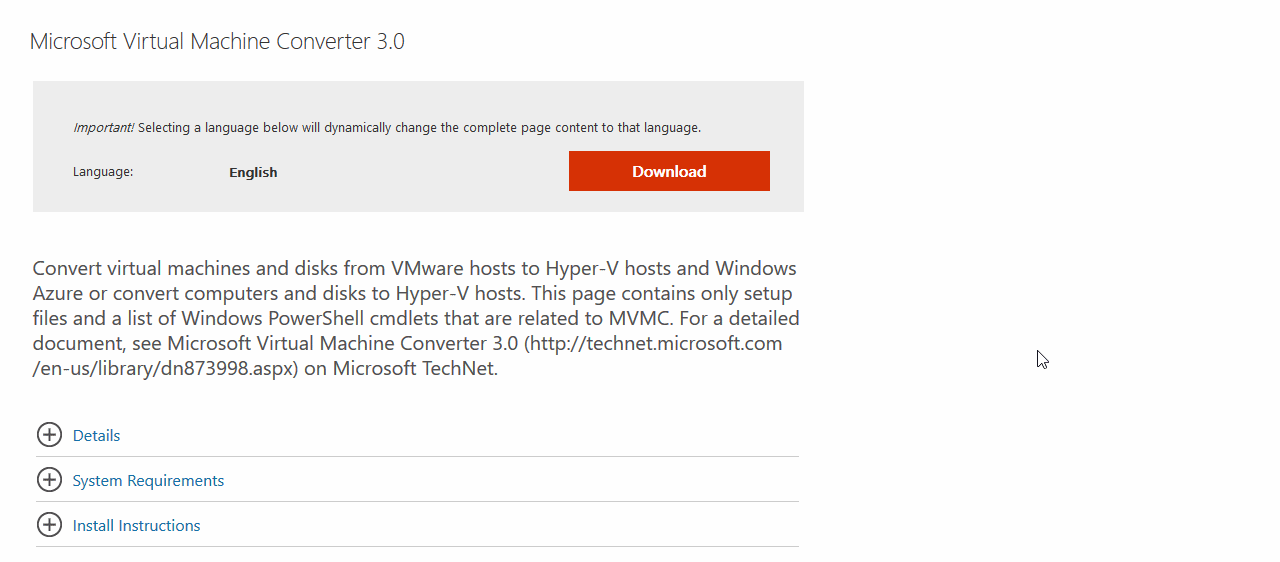Expand System Requirements using its plus icon
Image resolution: width=1280 pixels, height=562 pixels.
pos(49,480)
